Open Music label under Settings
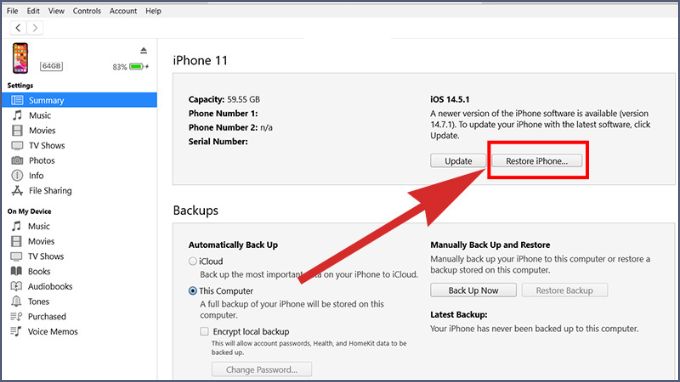The width and height of the screenshot is (680, 382). 40,115
